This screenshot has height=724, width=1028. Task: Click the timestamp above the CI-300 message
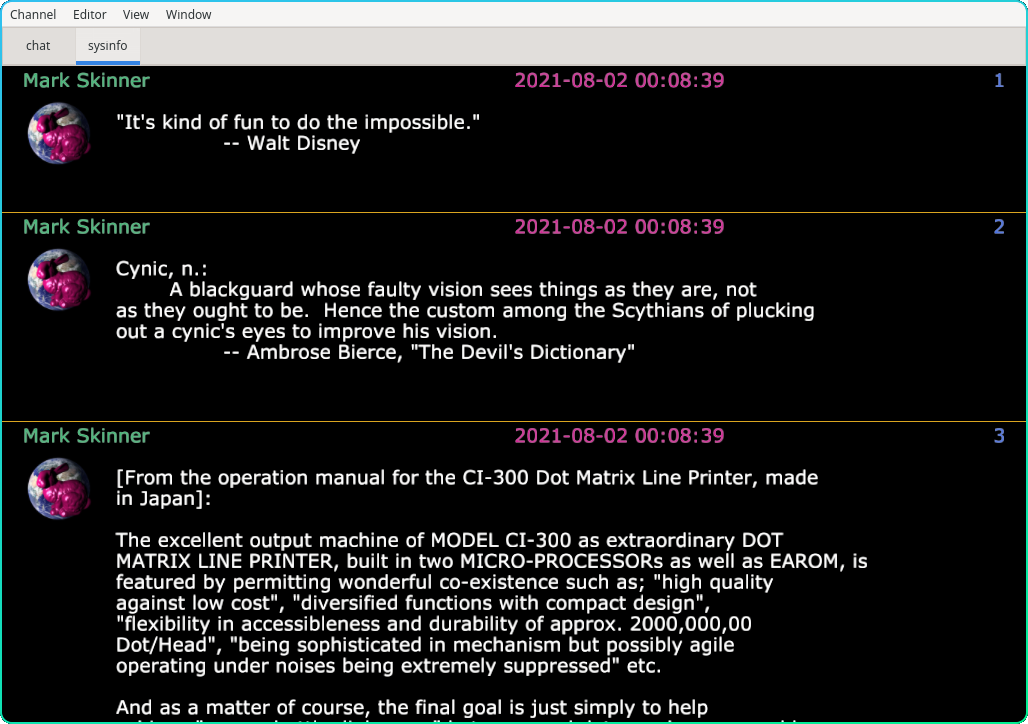pyautogui.click(x=619, y=436)
